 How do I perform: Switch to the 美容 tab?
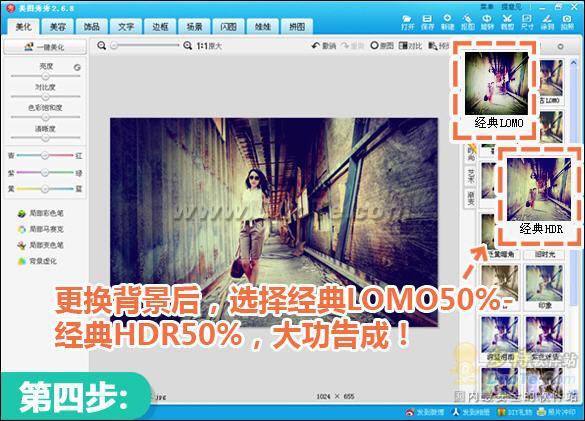(x=58, y=26)
